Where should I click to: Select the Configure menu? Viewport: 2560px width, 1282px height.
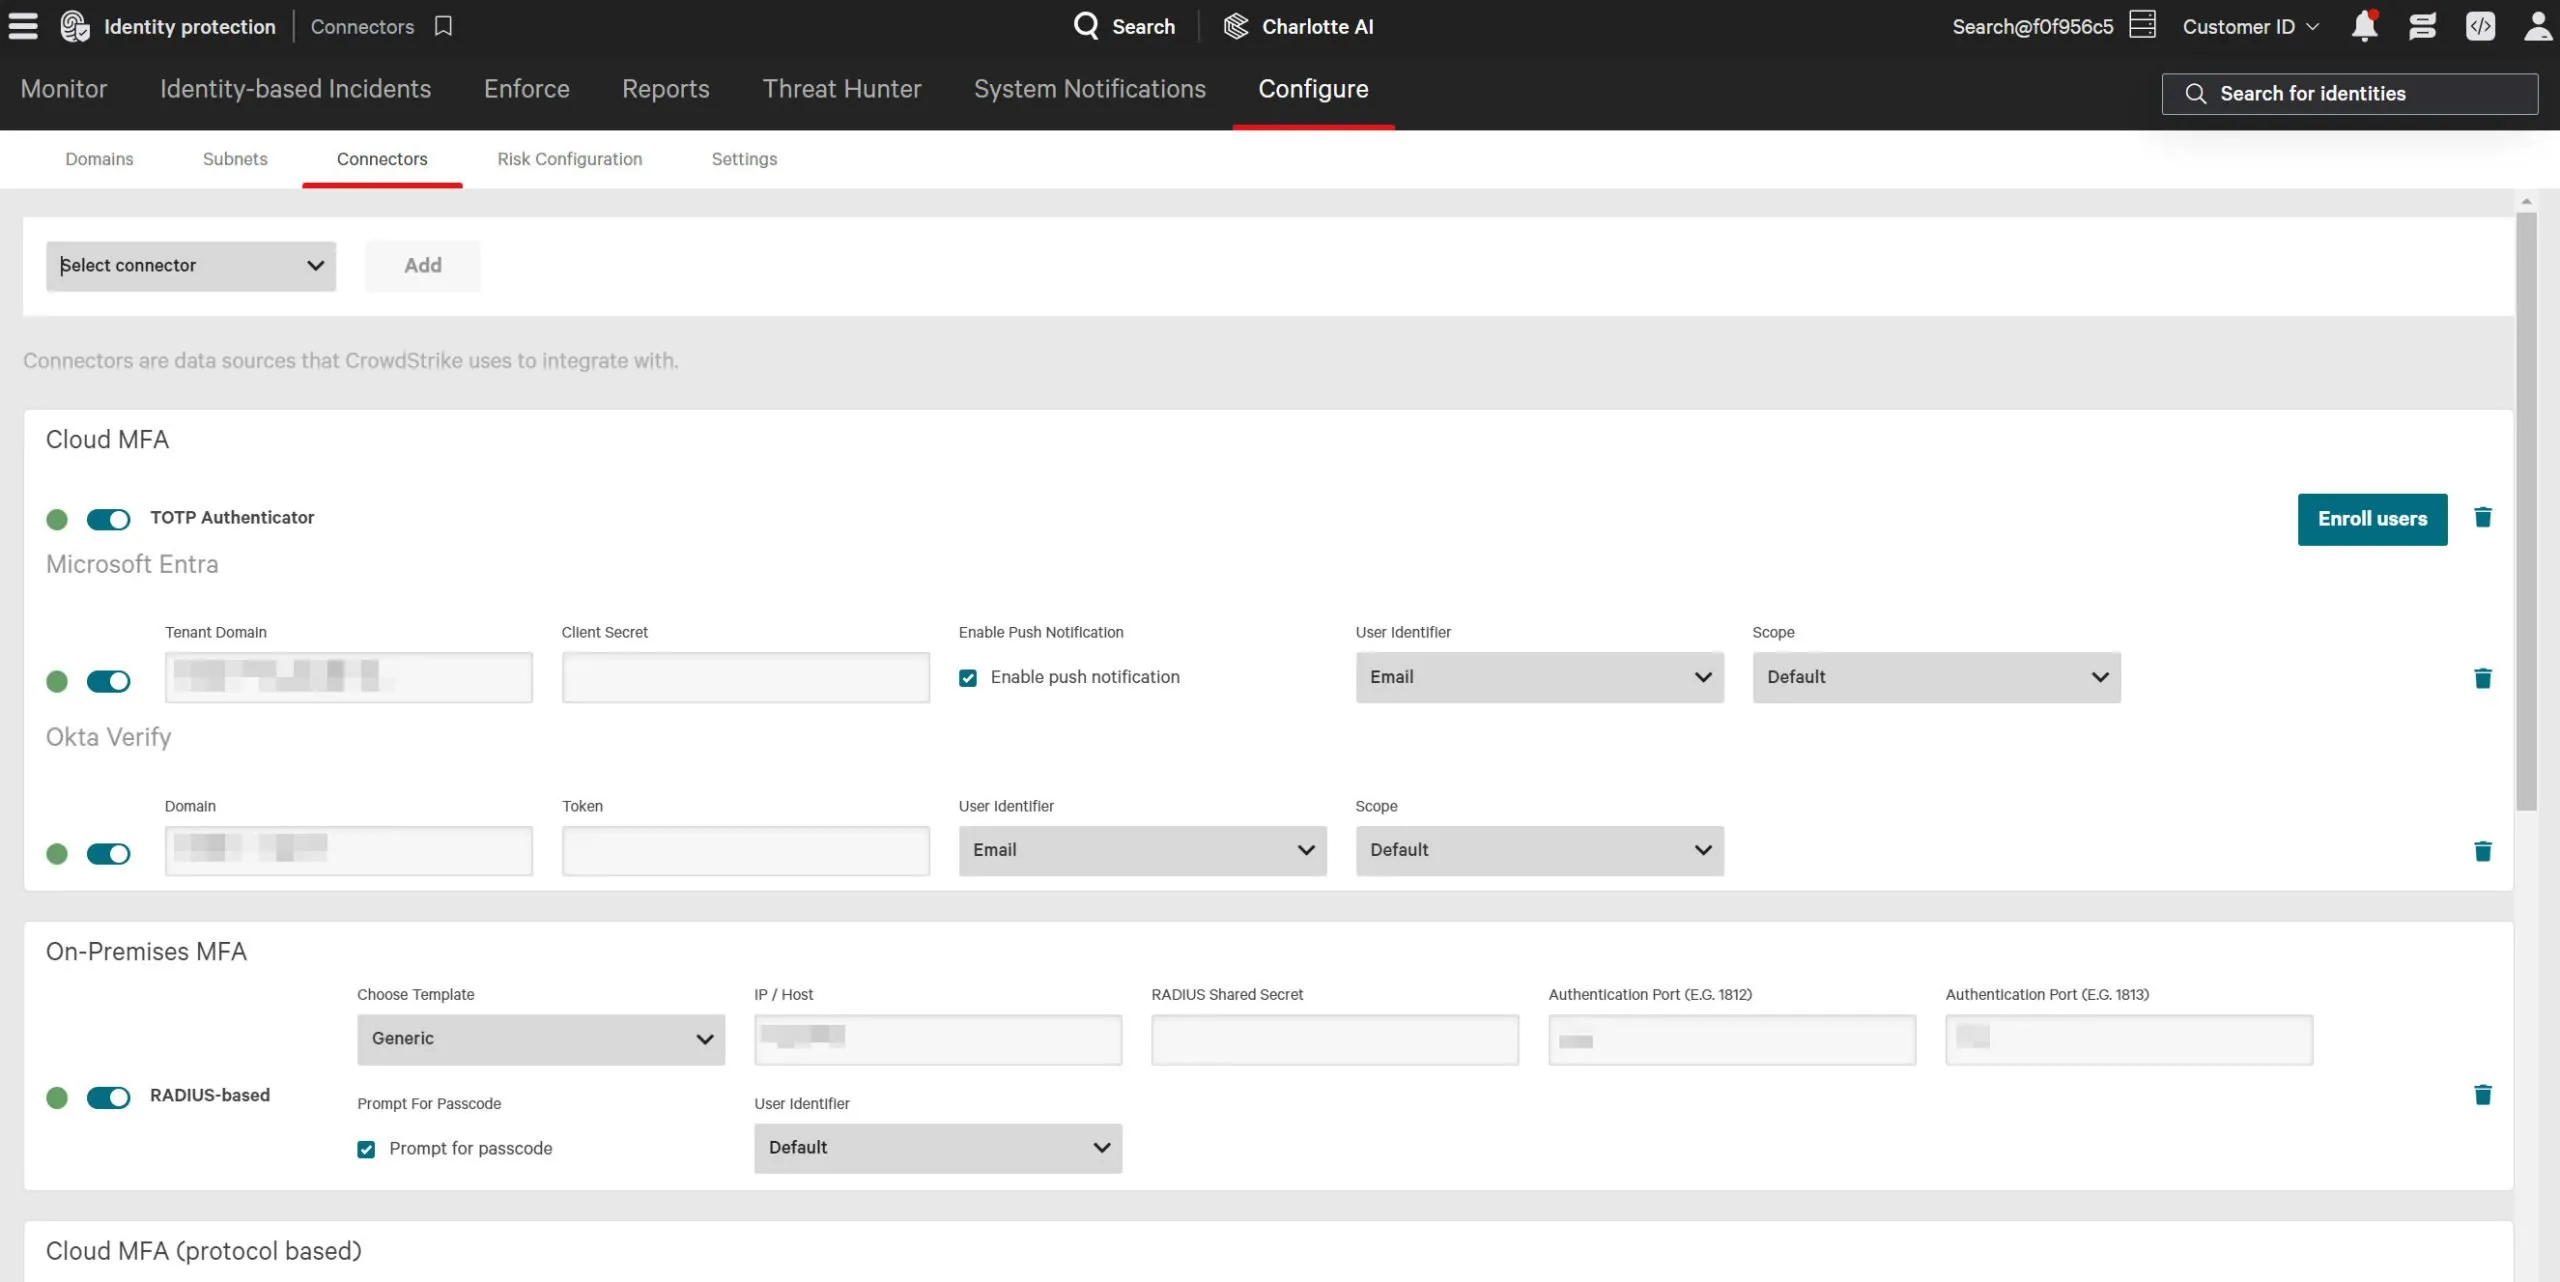(x=1313, y=89)
